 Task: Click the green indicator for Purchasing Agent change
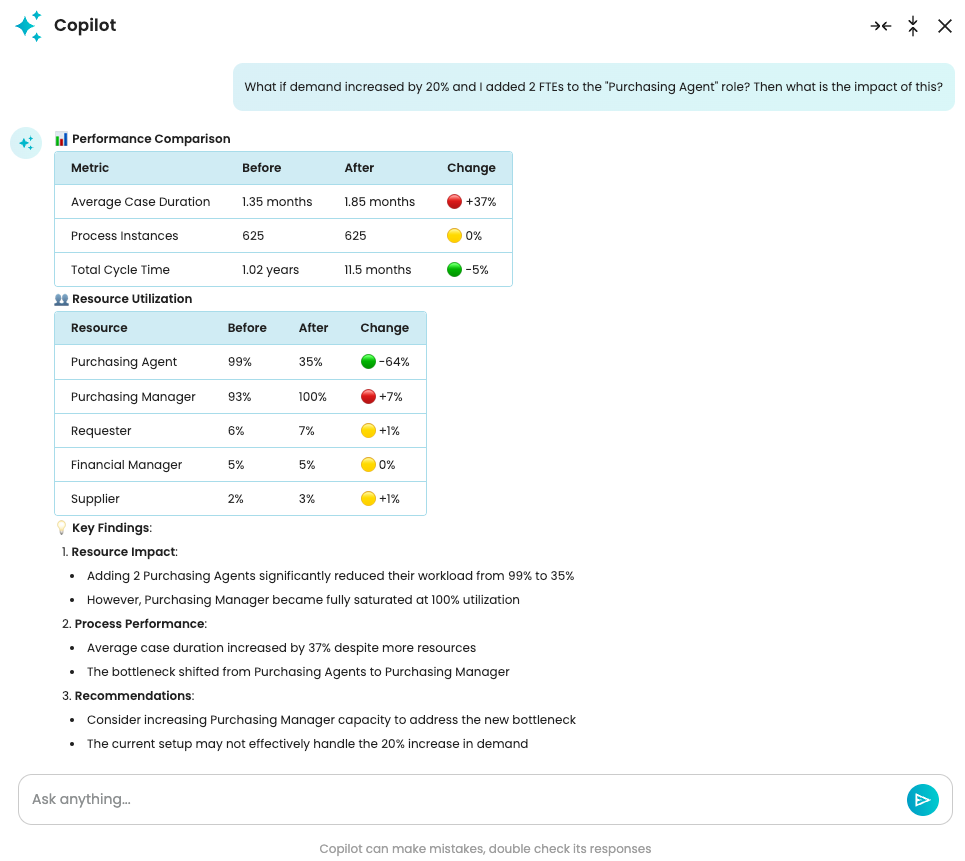(368, 362)
